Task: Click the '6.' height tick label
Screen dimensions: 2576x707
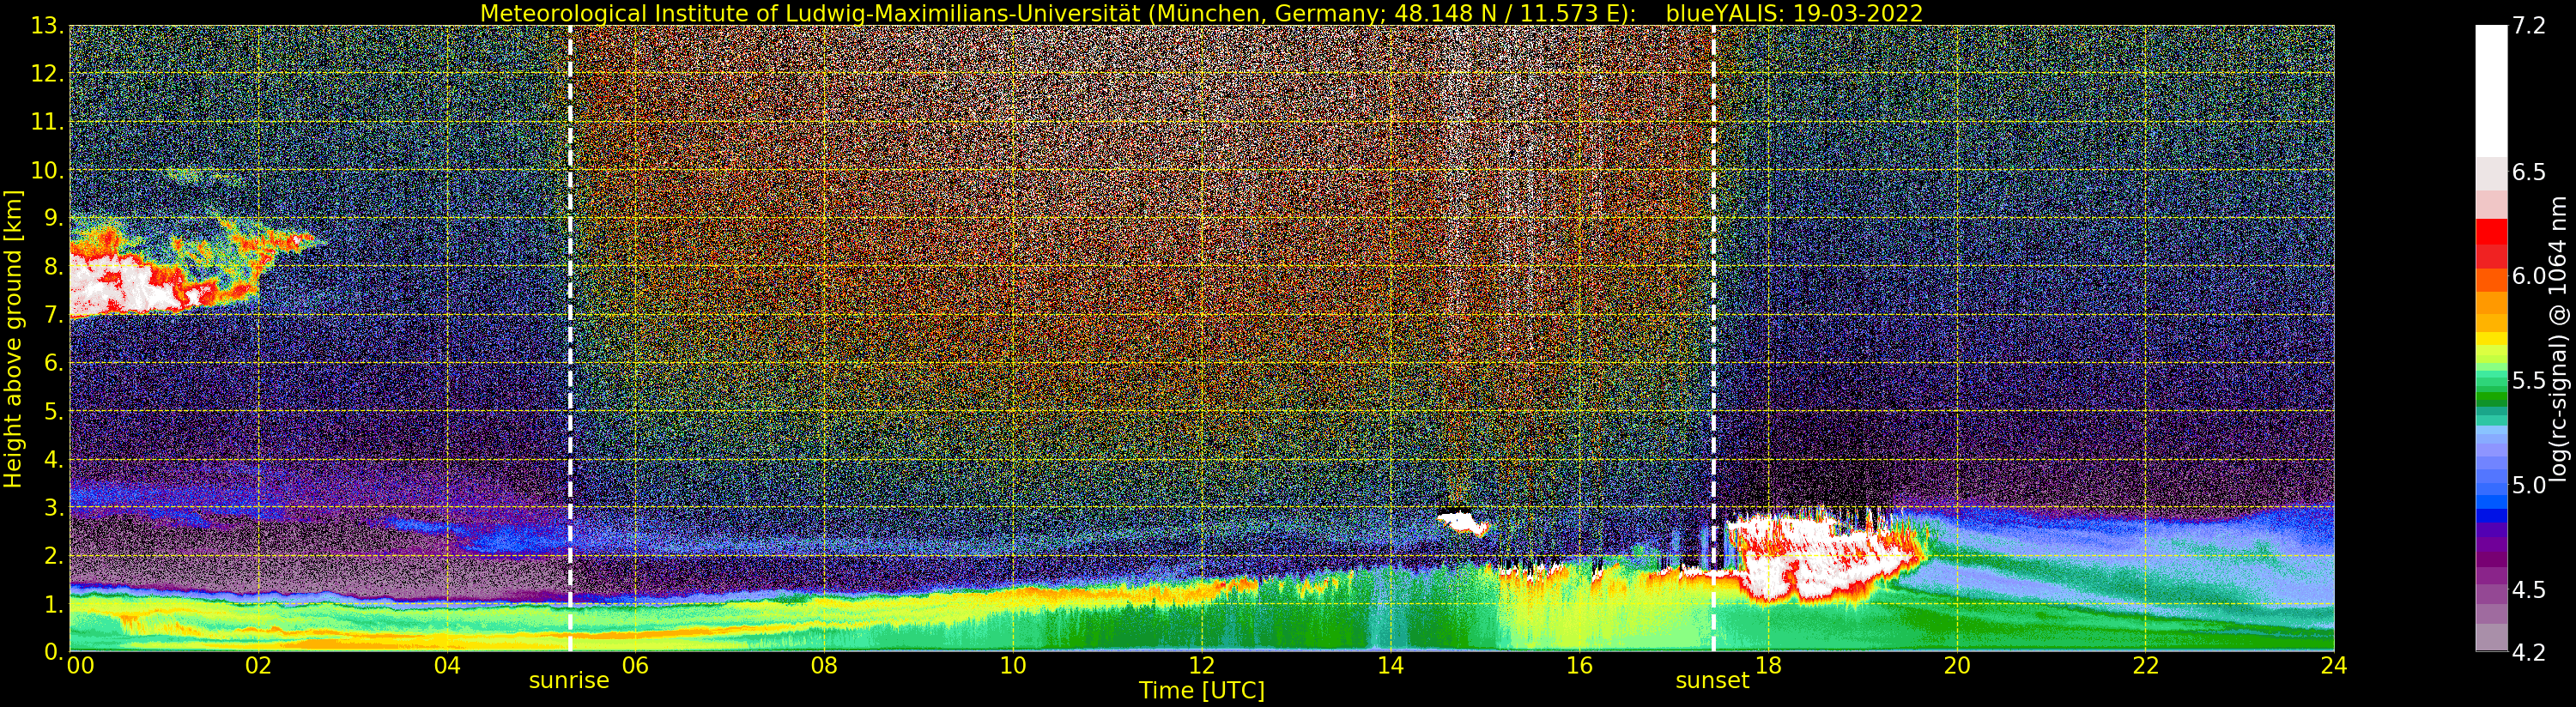Action: [54, 363]
